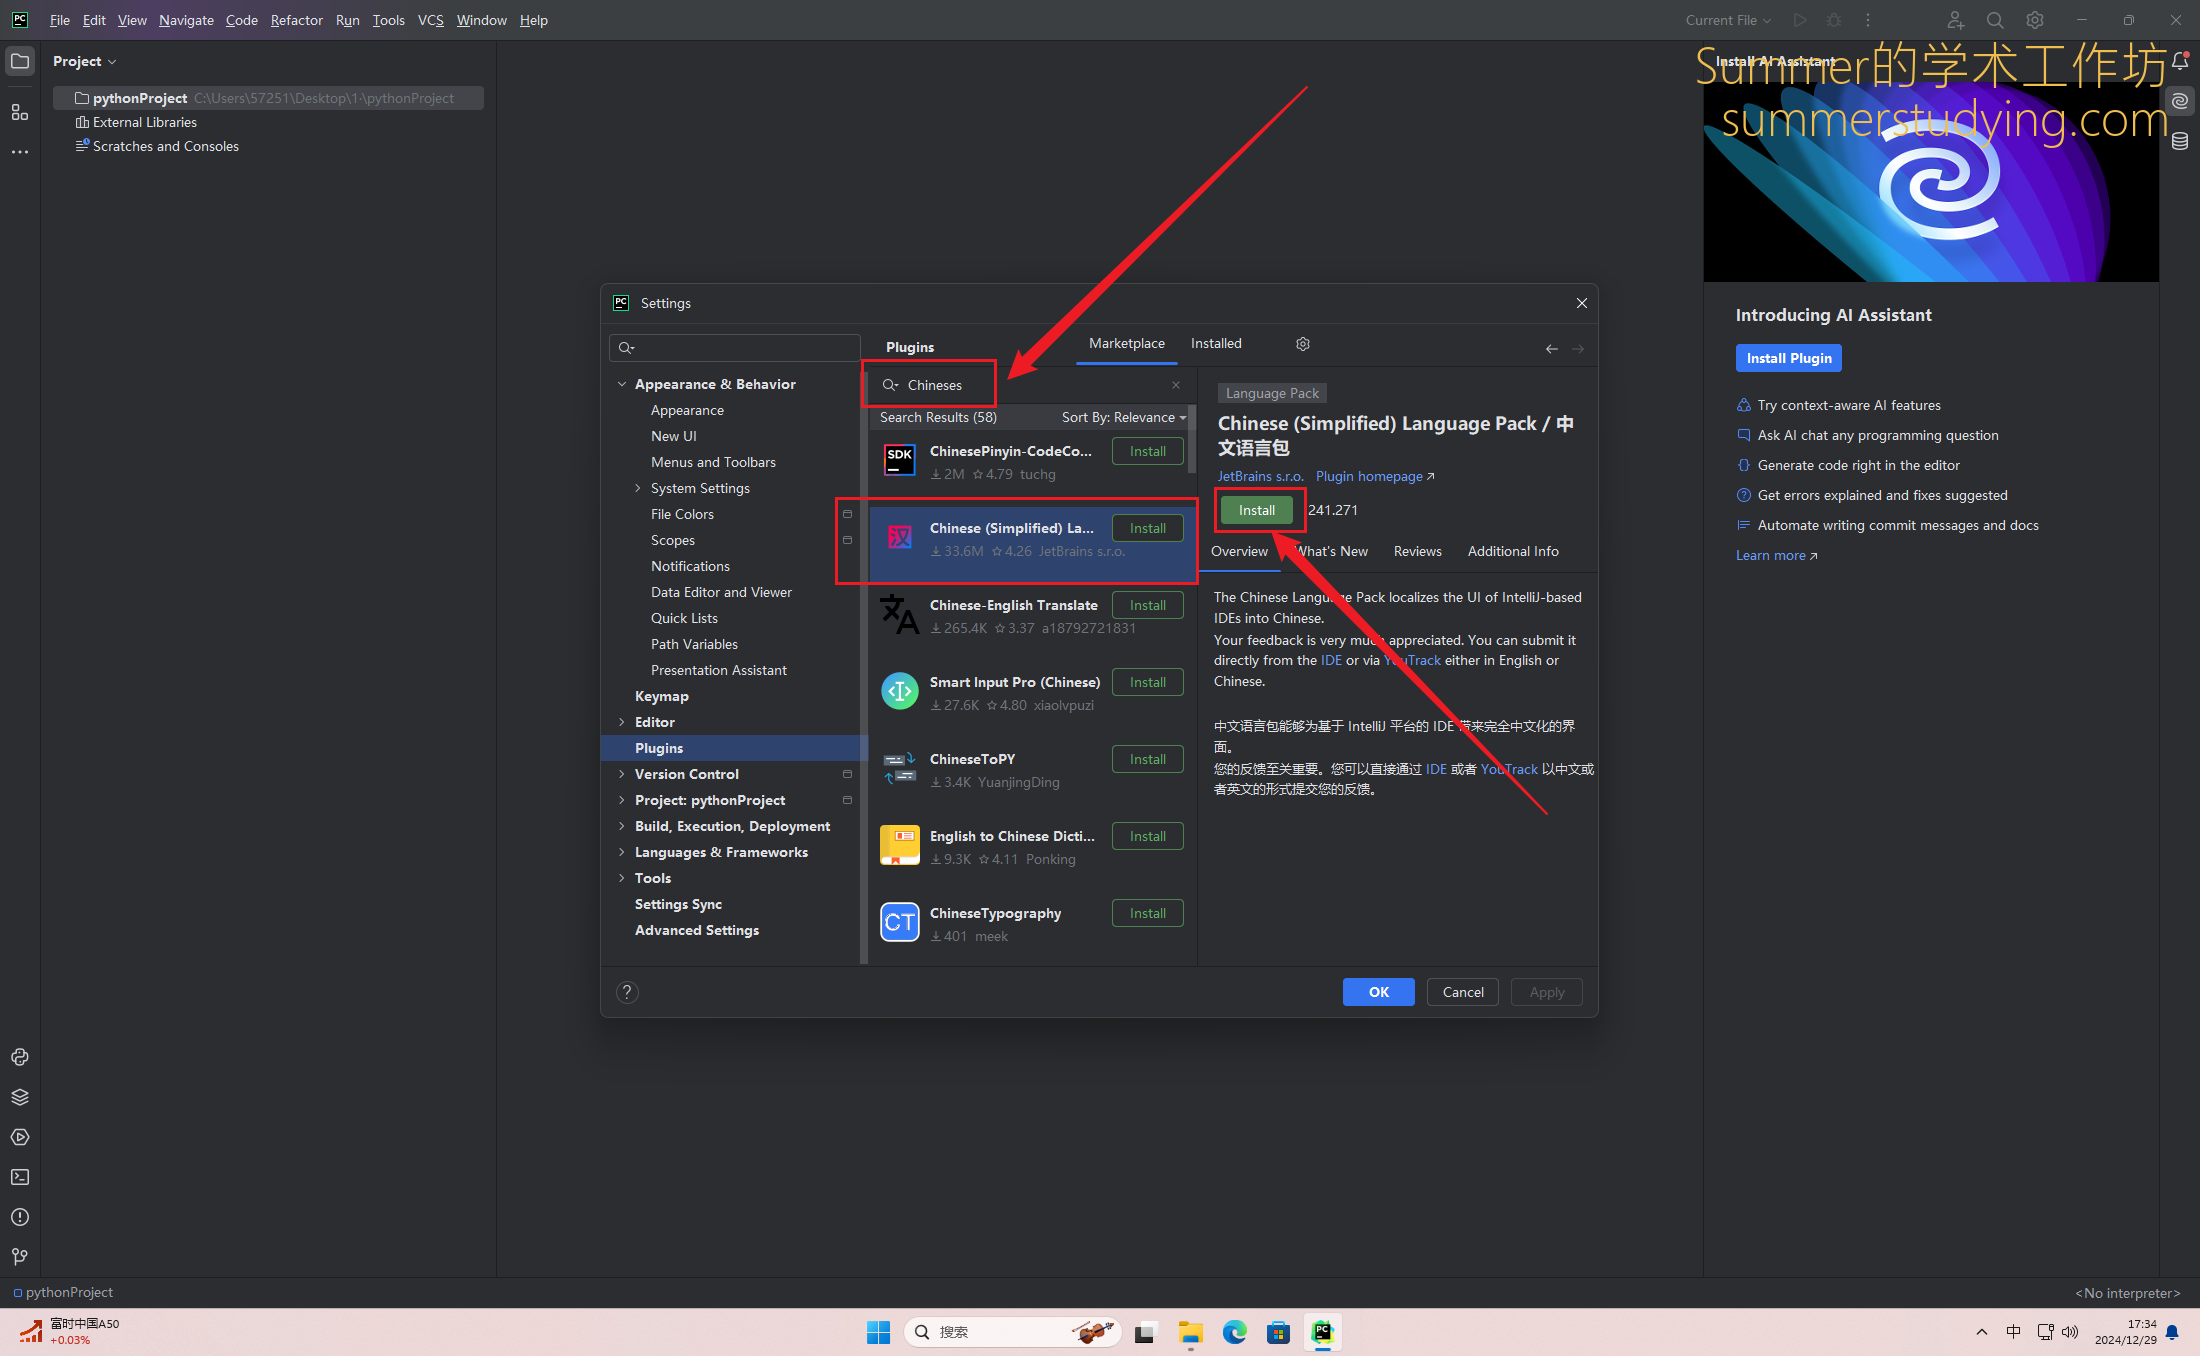Open the Terminal tool window icon
The image size is (2200, 1356).
20,1177
